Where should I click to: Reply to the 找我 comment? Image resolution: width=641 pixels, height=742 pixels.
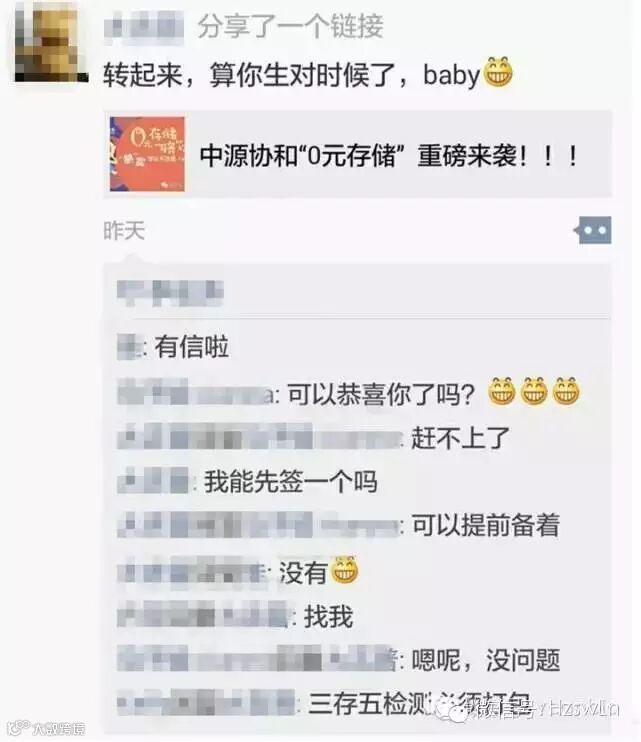pos(235,616)
